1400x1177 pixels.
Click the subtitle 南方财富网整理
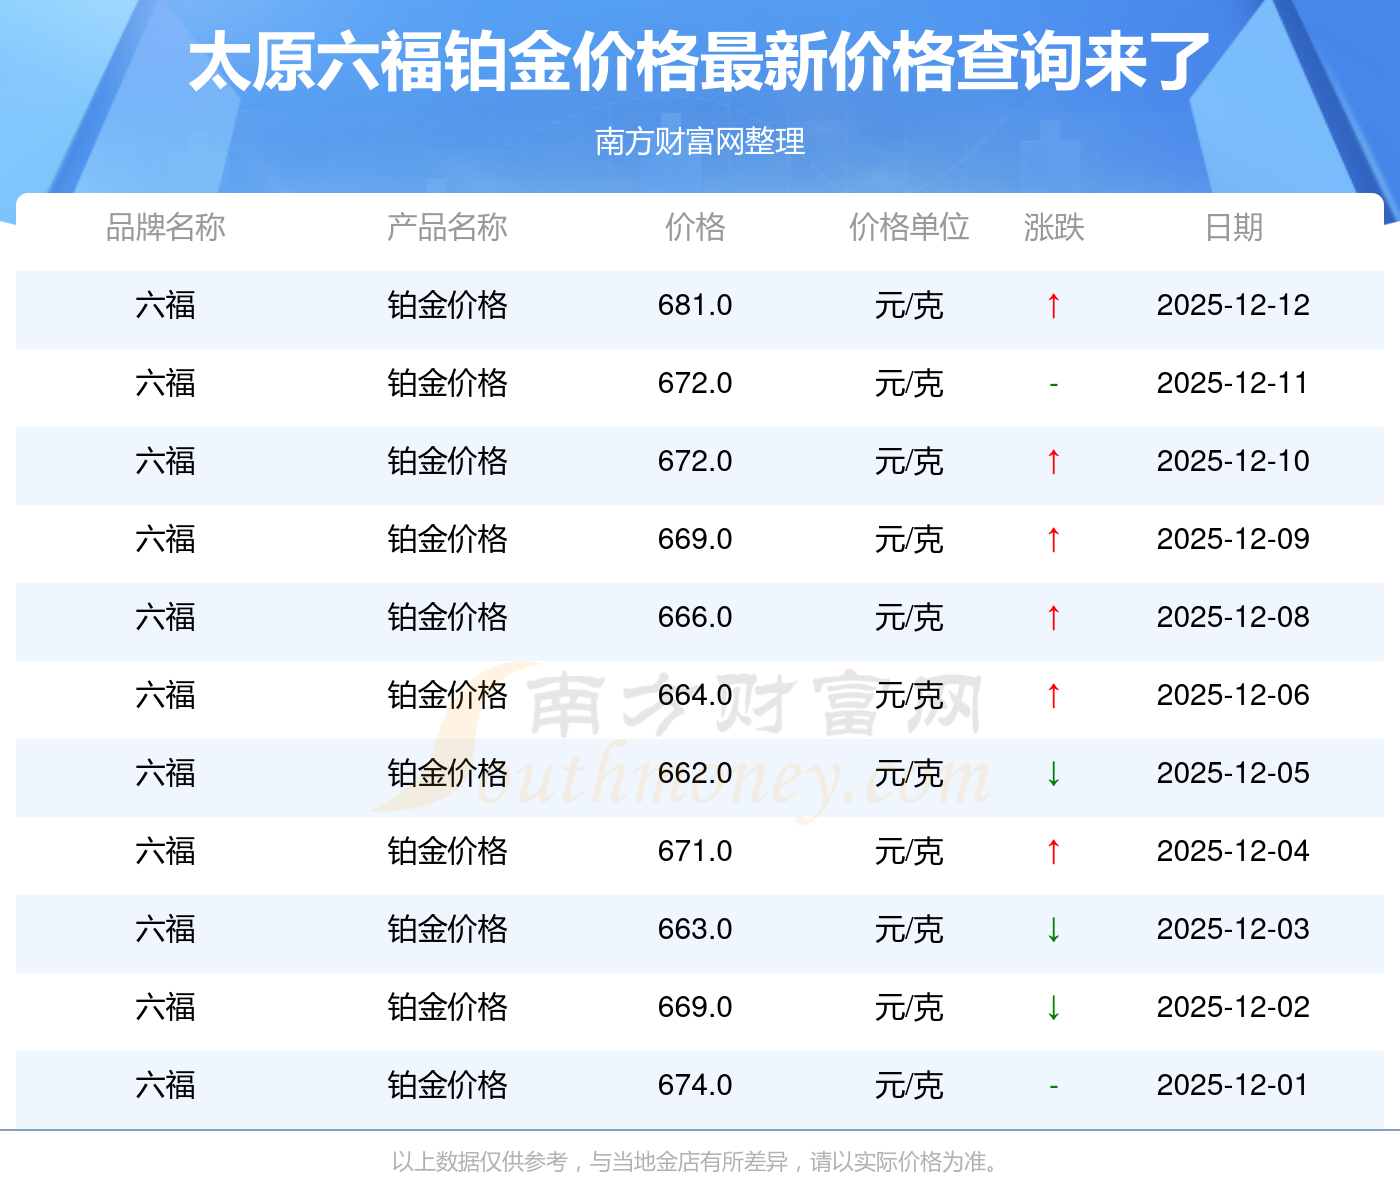point(700,142)
